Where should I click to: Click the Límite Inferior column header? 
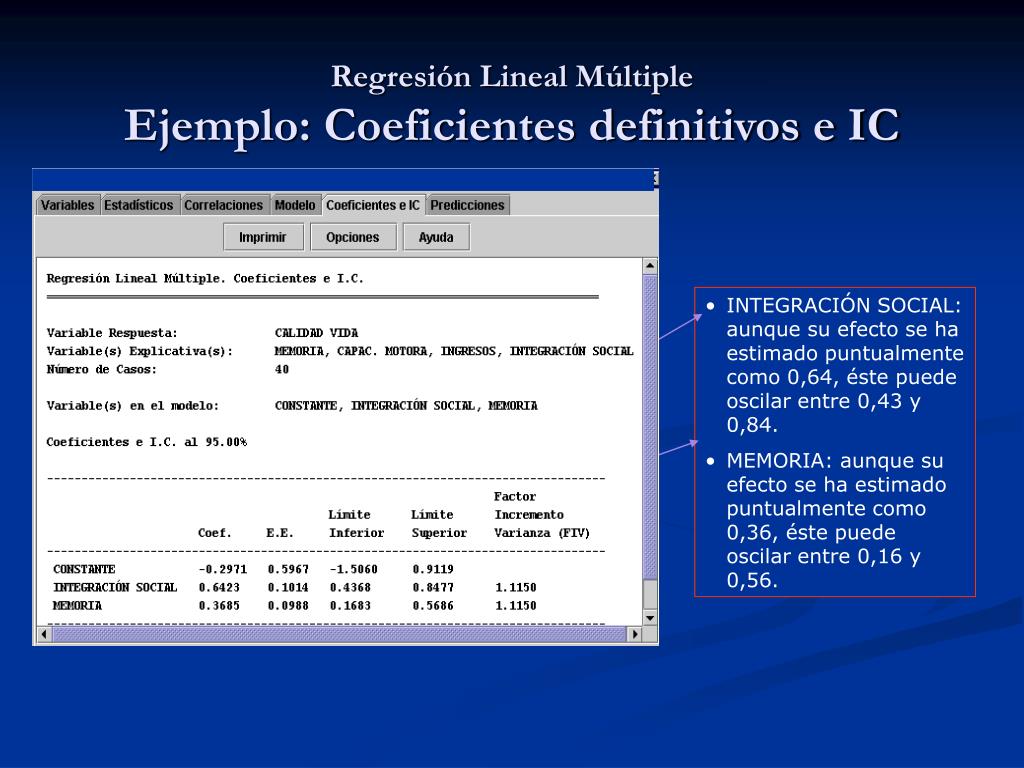(356, 524)
